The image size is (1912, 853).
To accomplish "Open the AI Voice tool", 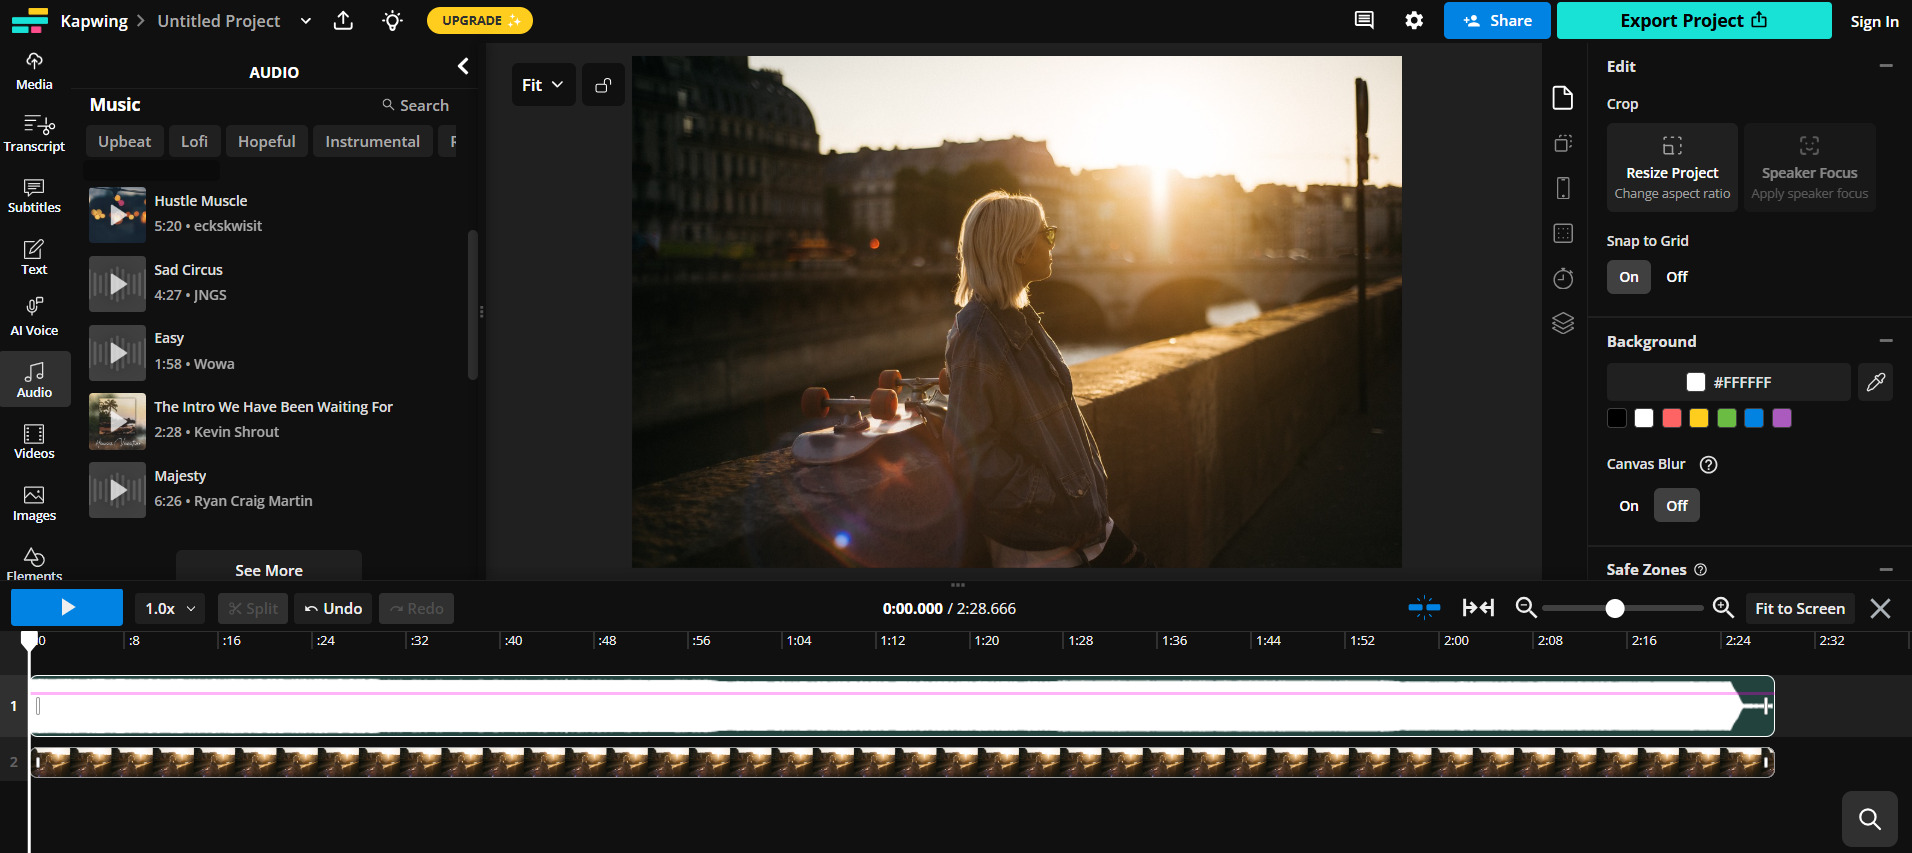I will 34,316.
